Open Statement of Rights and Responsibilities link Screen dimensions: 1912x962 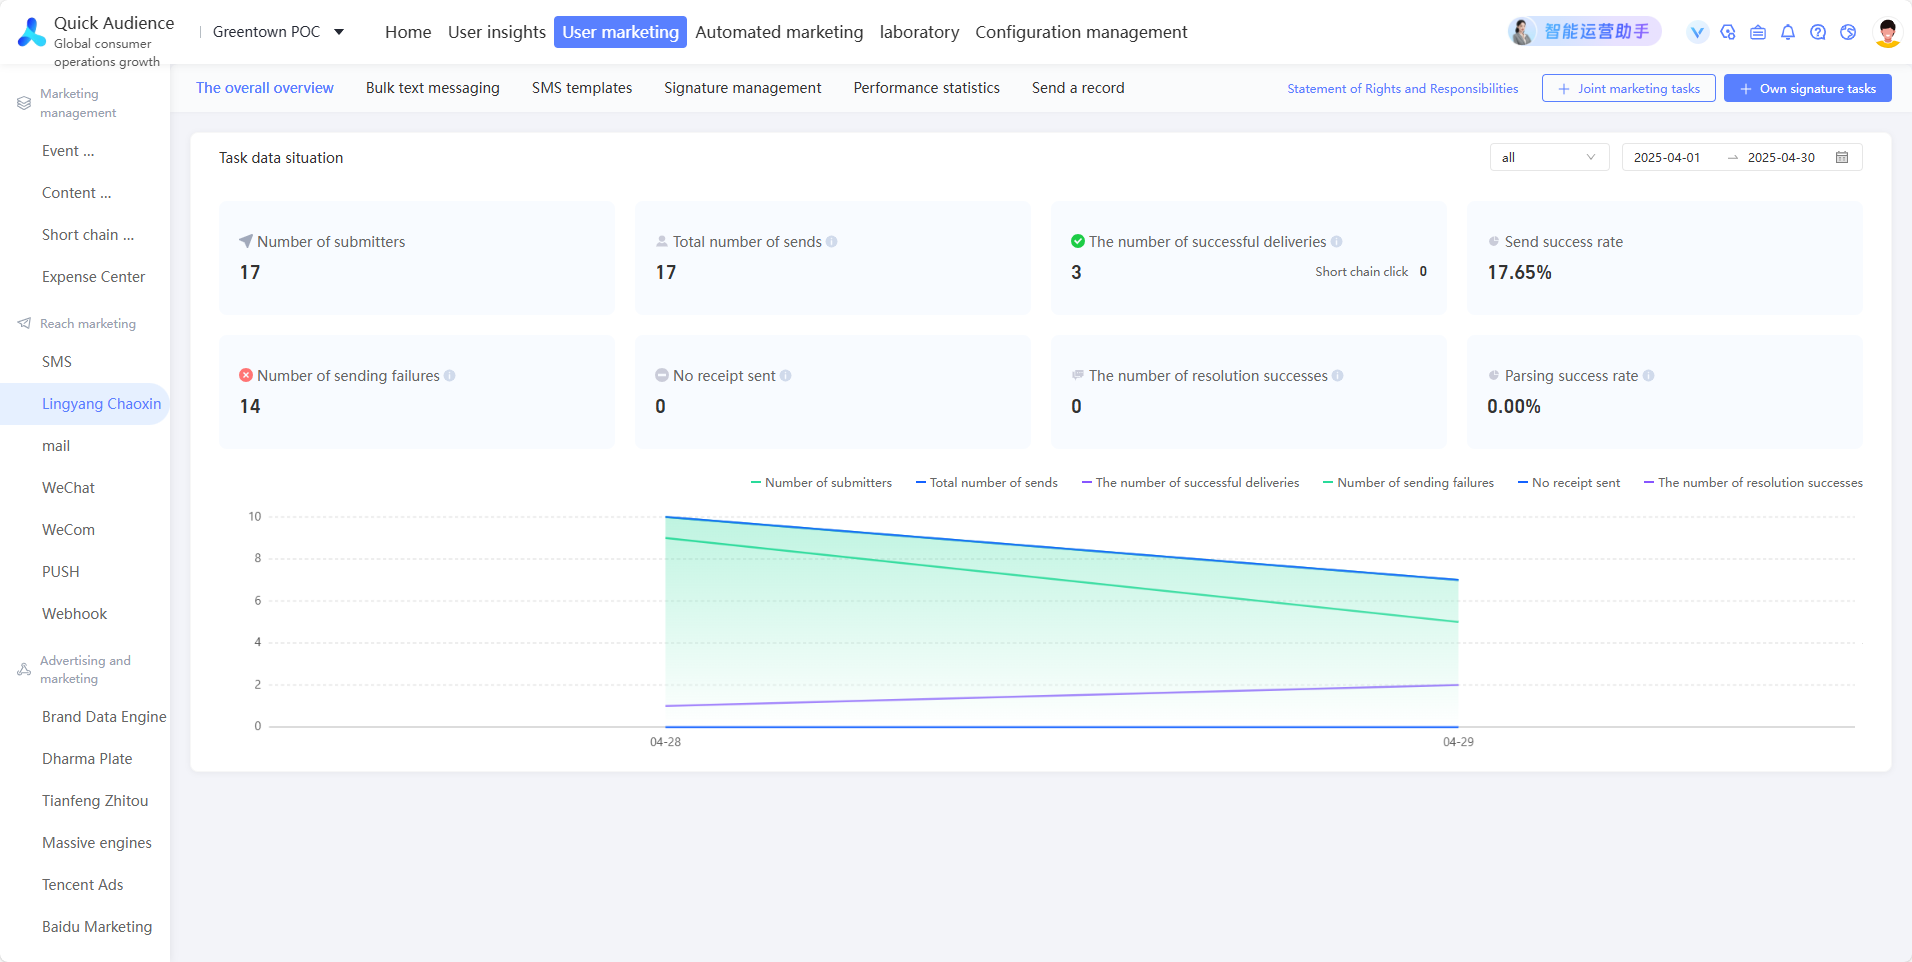[x=1402, y=89]
